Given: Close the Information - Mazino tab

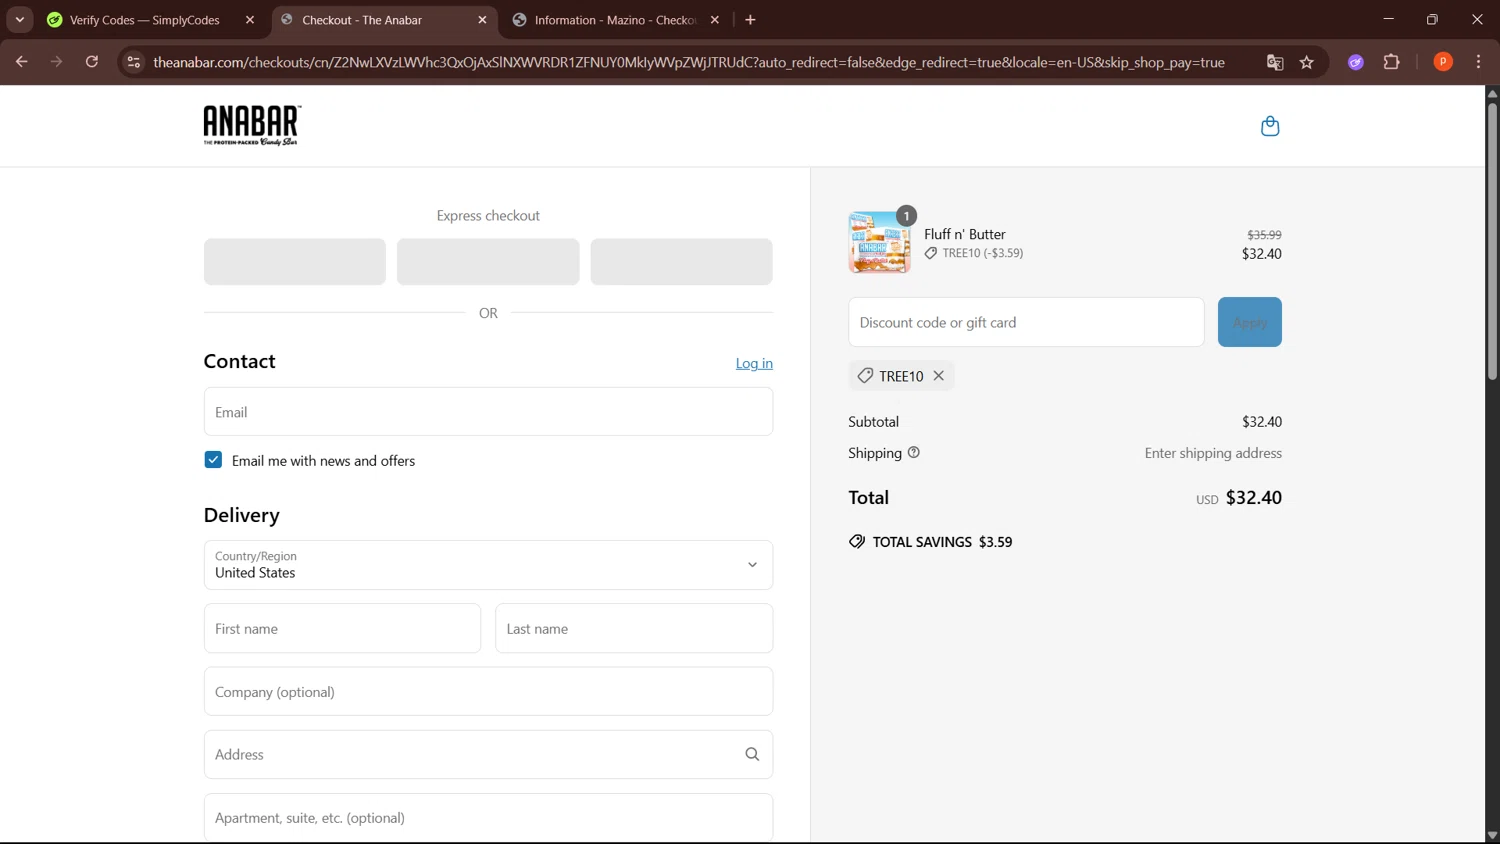Looking at the screenshot, I should [x=715, y=20].
